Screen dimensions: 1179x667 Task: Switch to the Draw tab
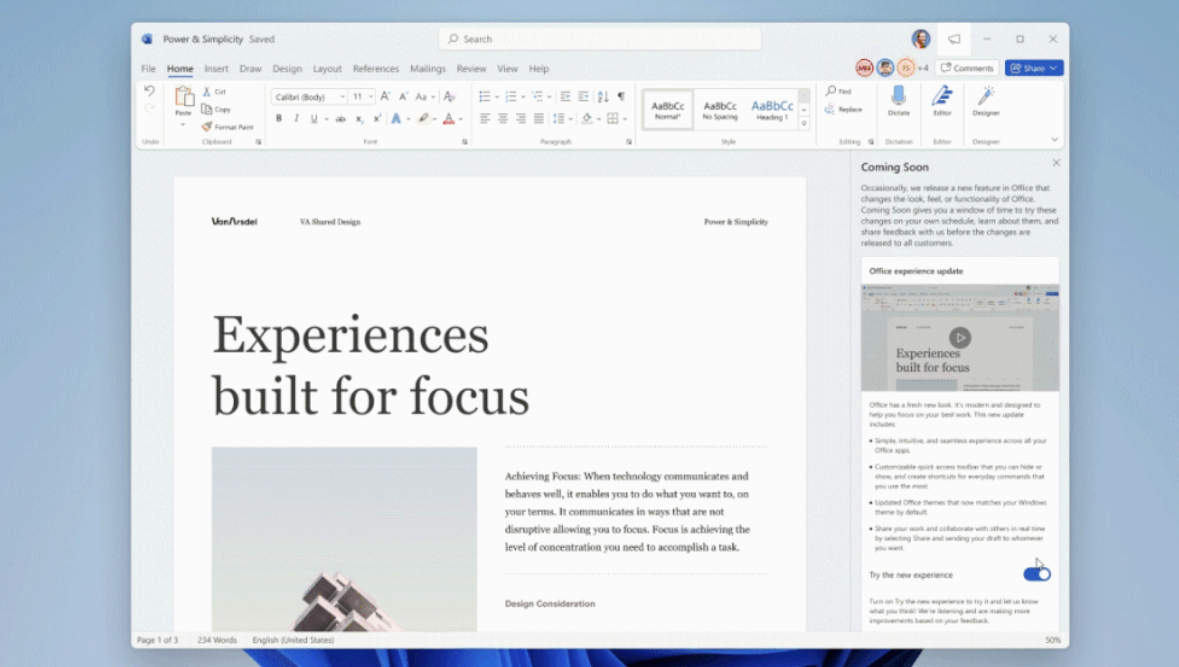[x=250, y=68]
